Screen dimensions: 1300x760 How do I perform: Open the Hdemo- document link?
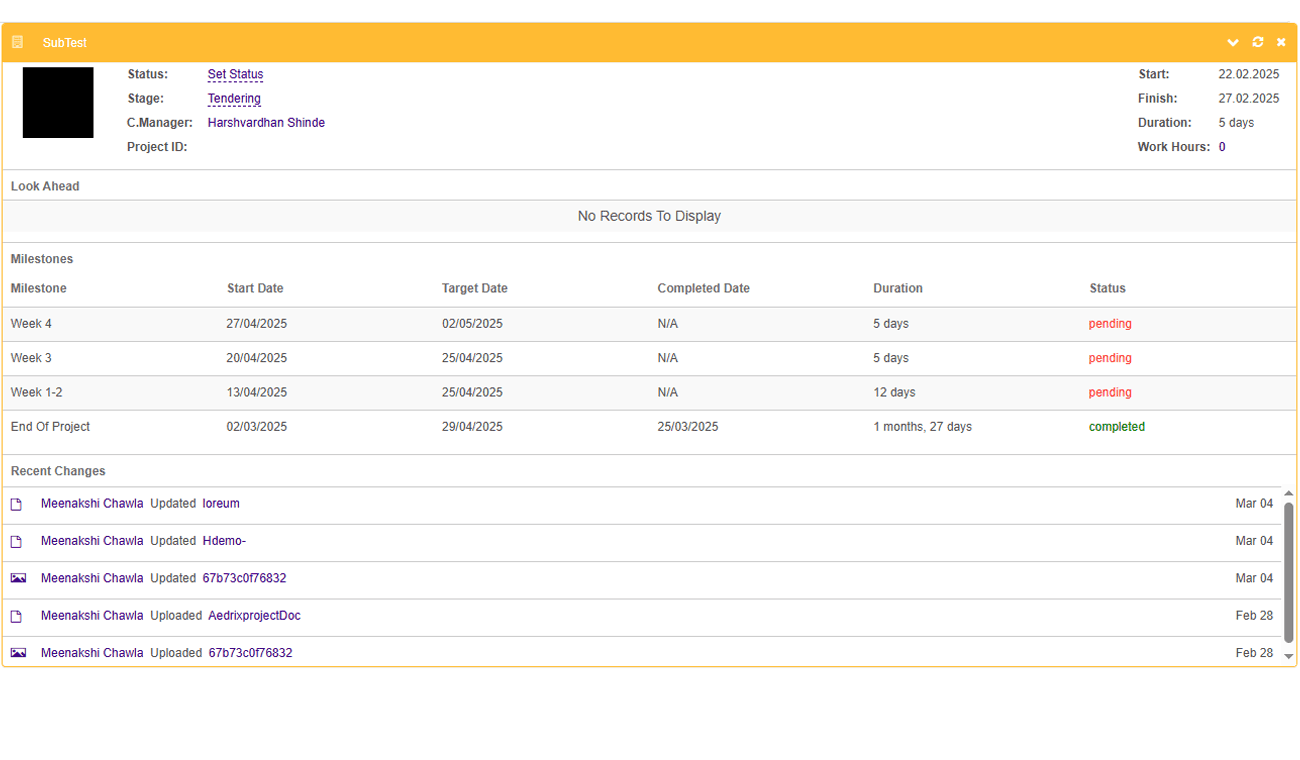224,541
